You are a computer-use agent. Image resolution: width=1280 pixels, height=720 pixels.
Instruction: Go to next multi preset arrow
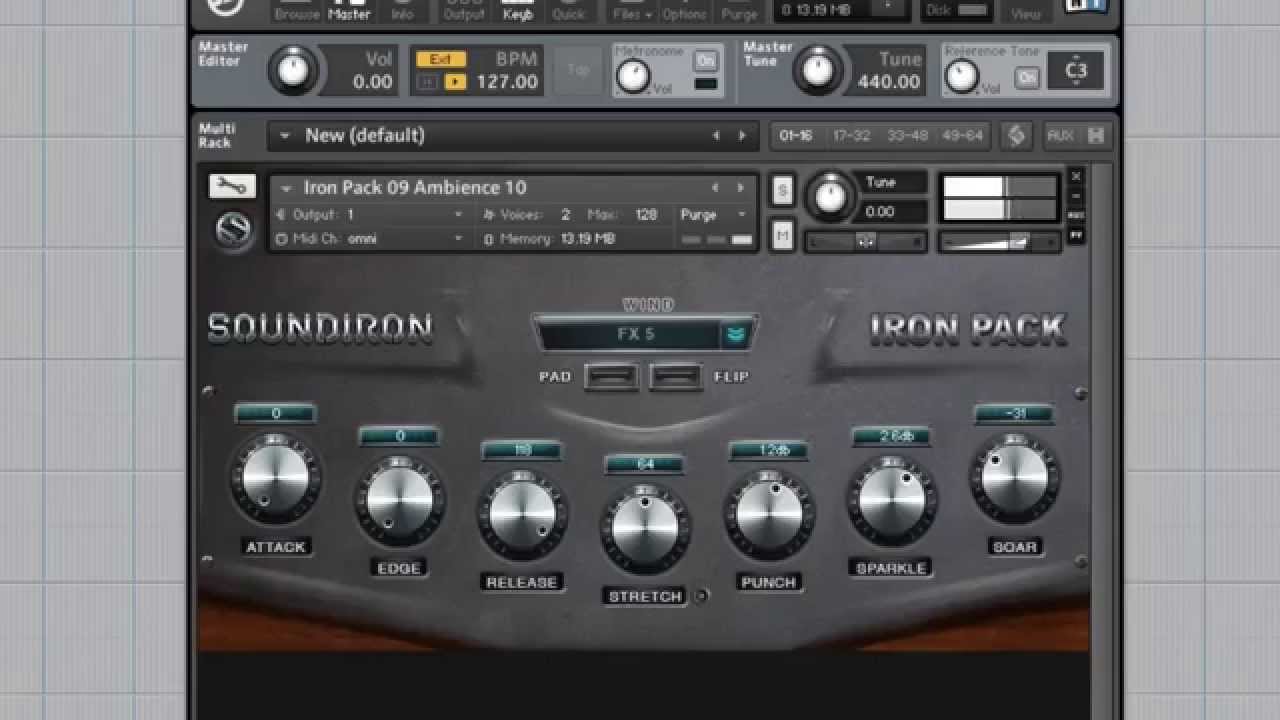[742, 136]
